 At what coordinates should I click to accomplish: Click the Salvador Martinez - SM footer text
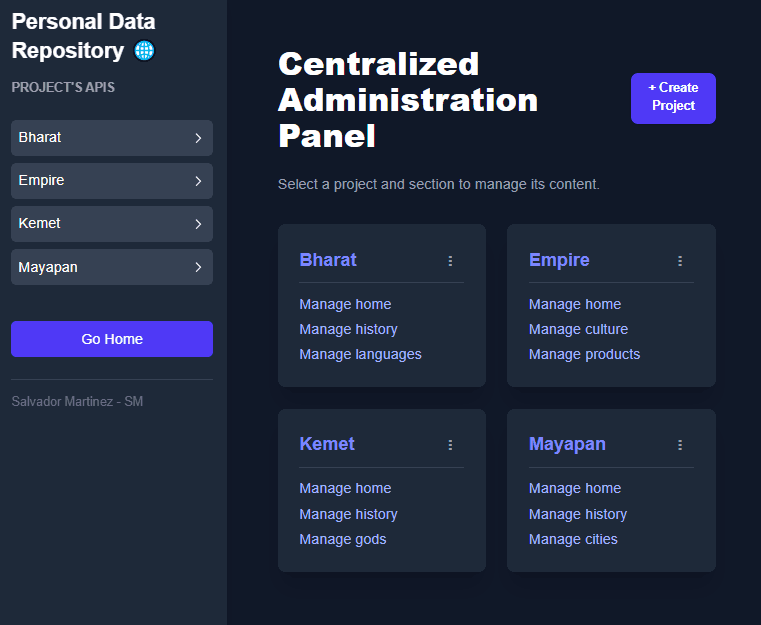77,401
